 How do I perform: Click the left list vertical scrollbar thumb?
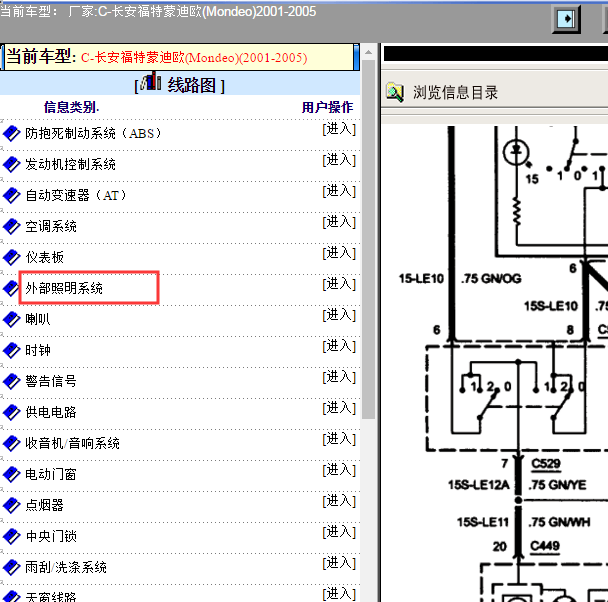368,239
